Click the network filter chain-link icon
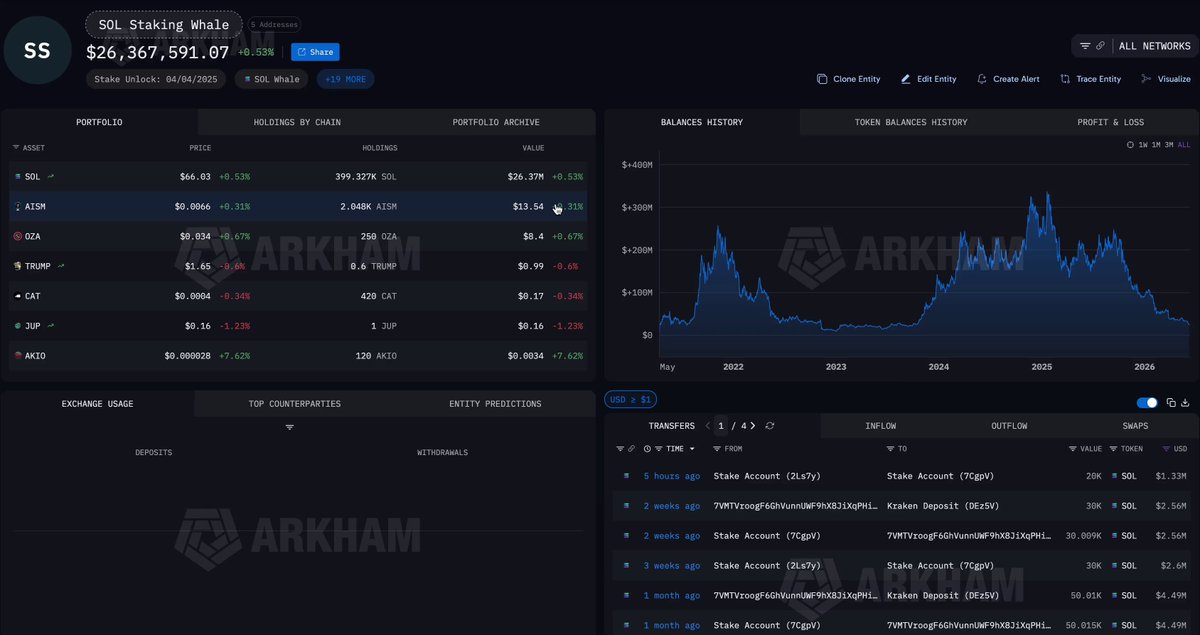Screen dimensions: 1200x635 click(1100, 46)
